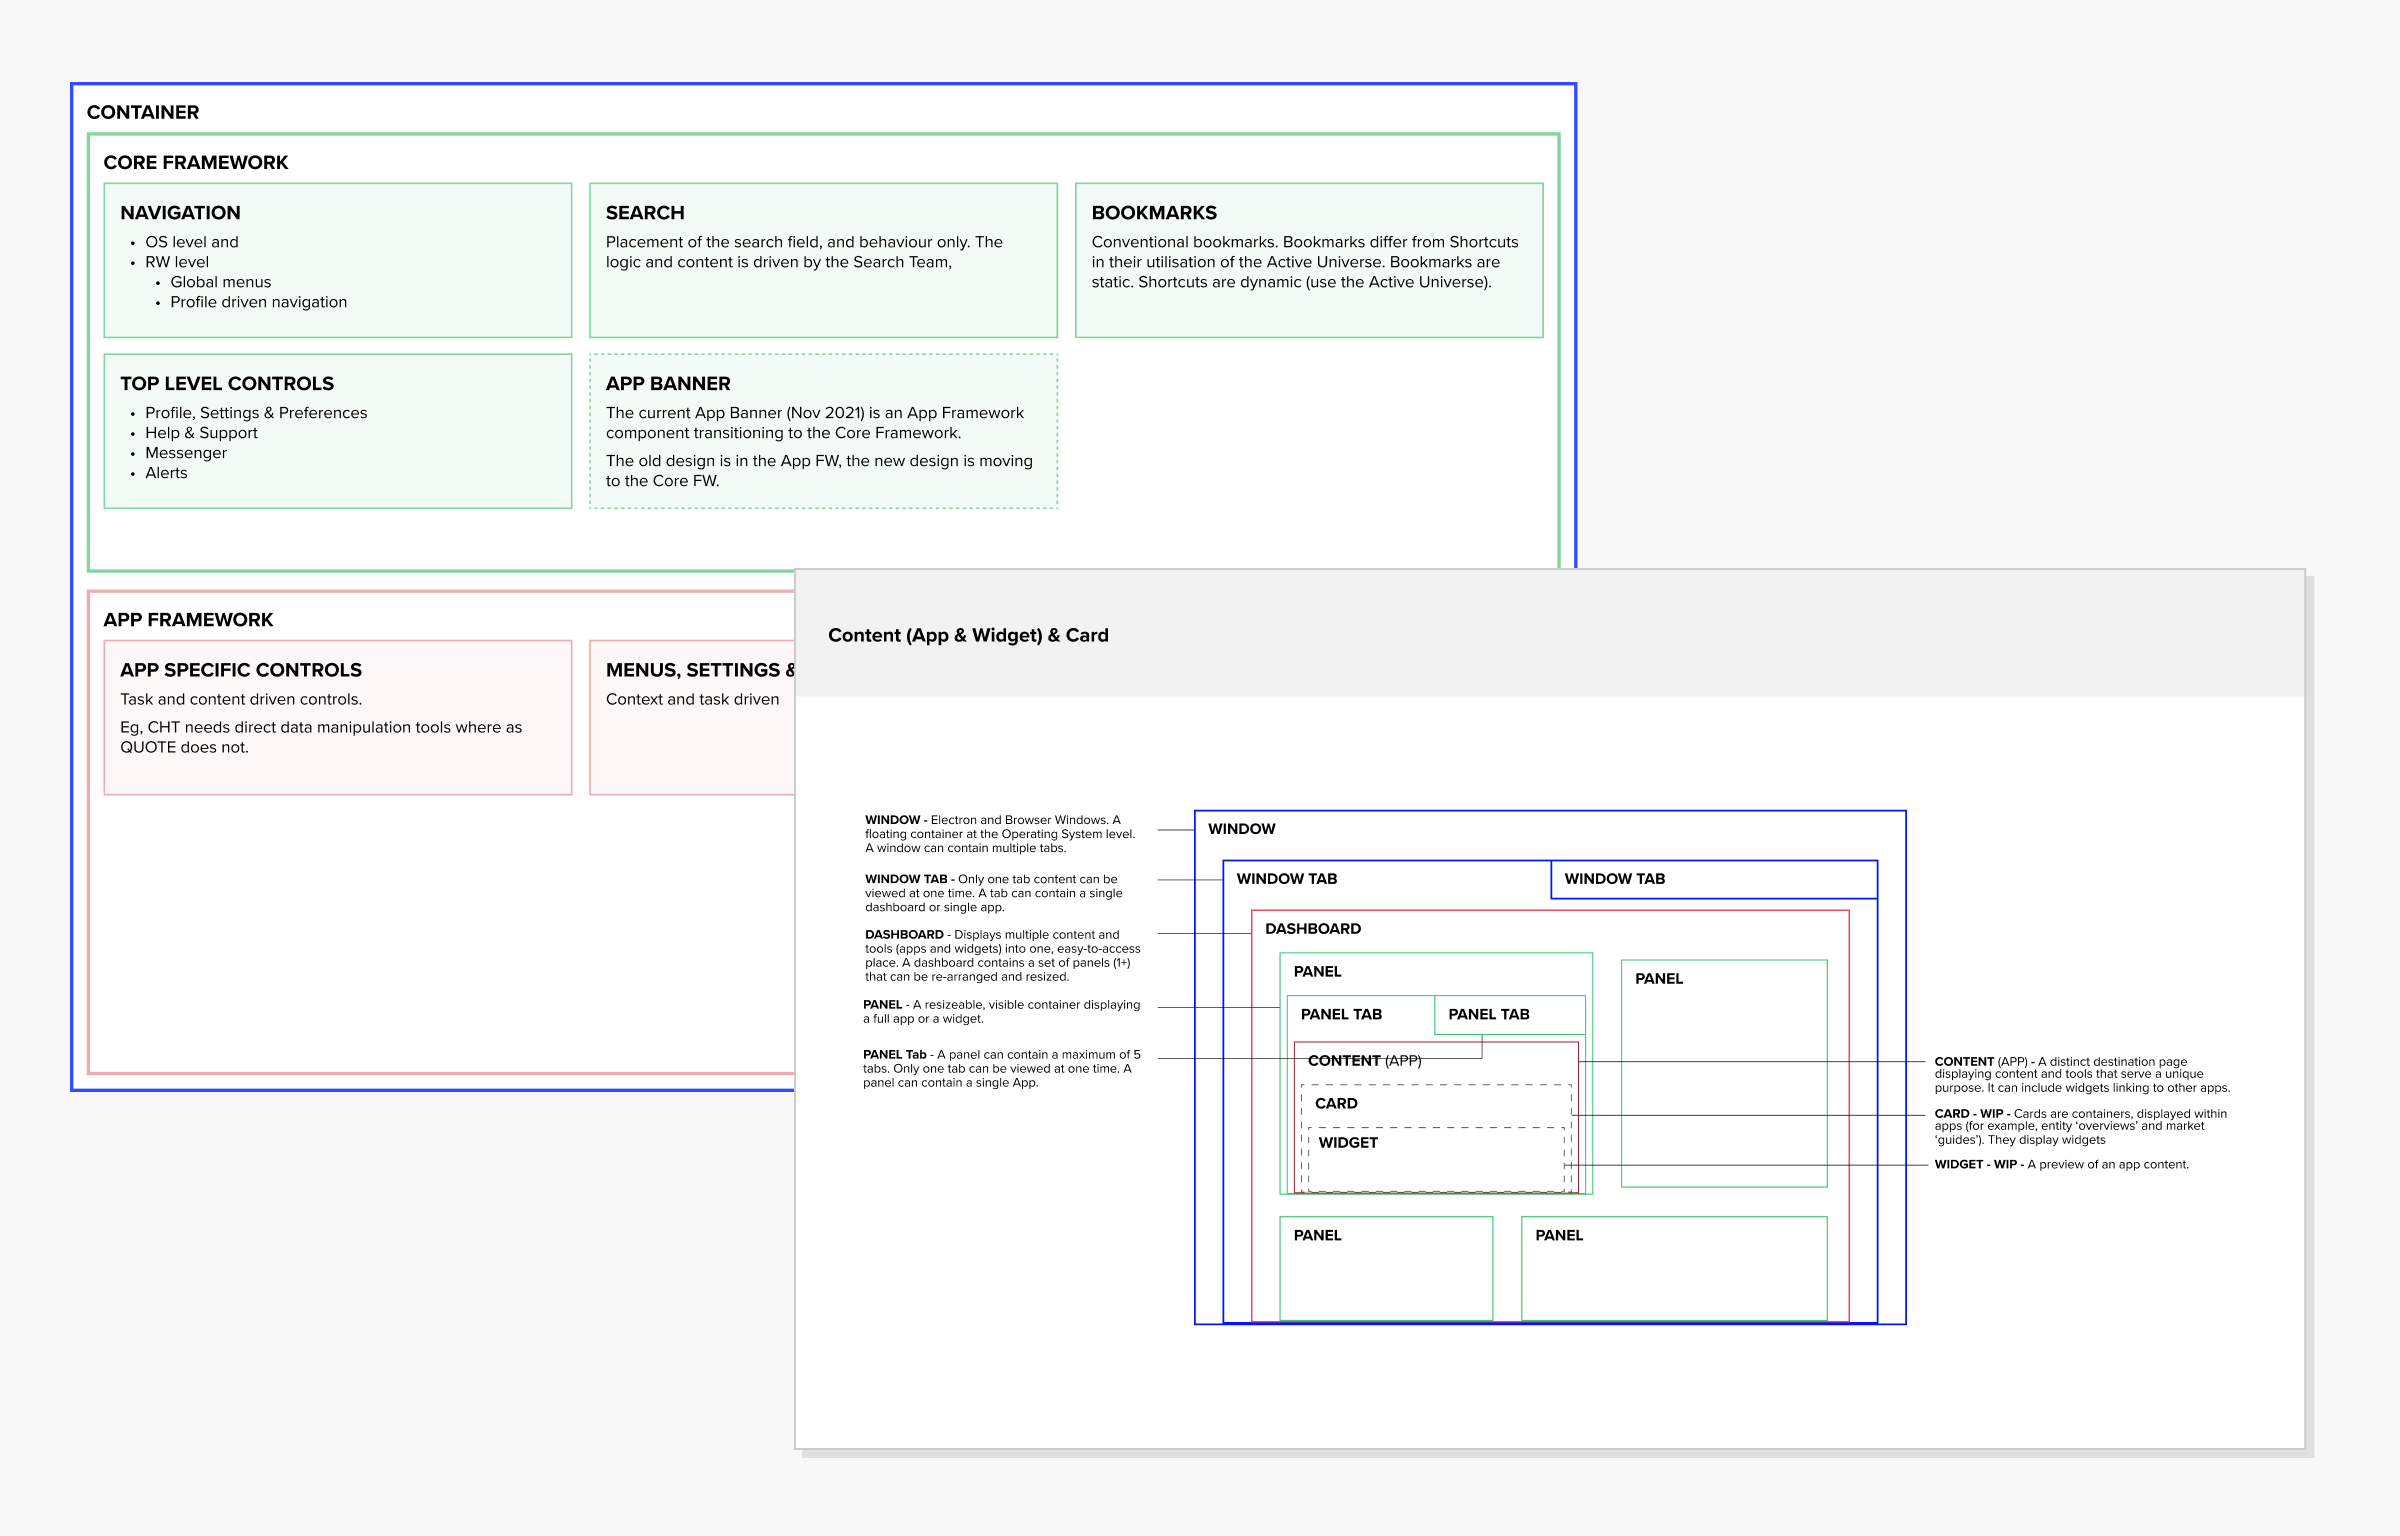Click the left WINDOW TAB label in diagram

[x=1286, y=879]
